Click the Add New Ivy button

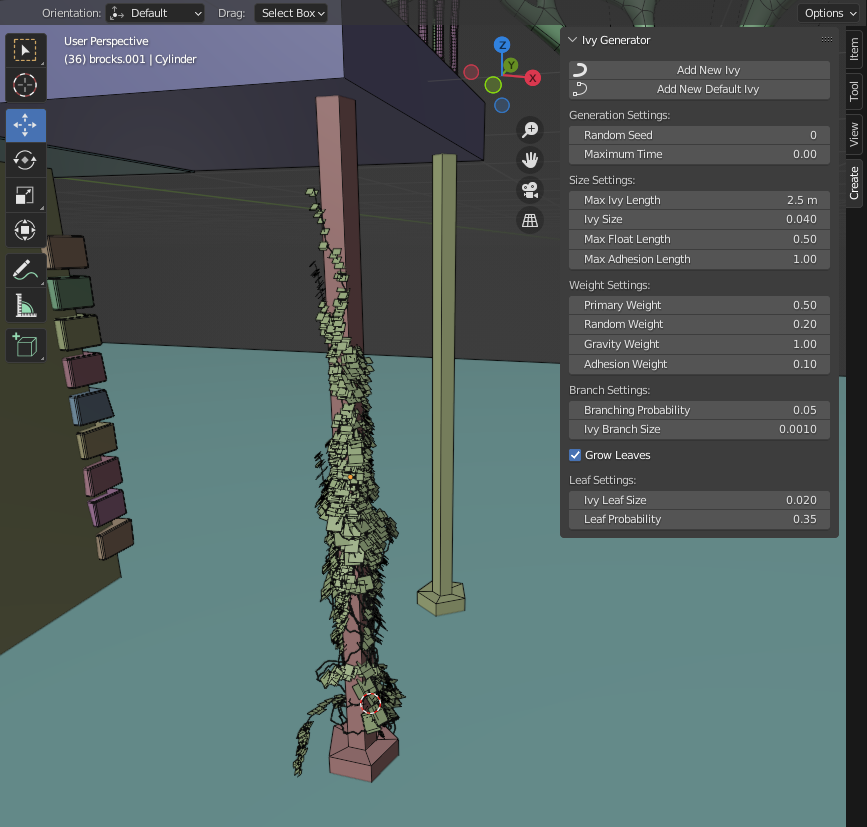pos(699,70)
